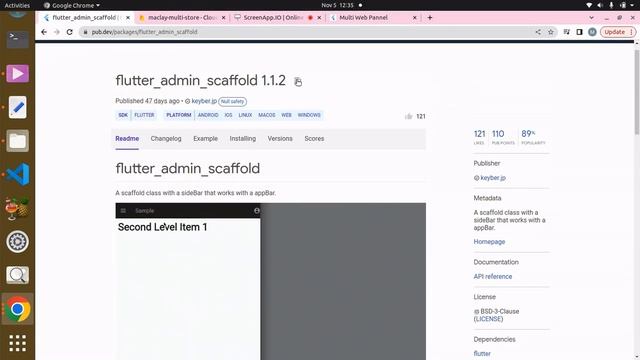Reload the pub.dev page

pos(69,32)
